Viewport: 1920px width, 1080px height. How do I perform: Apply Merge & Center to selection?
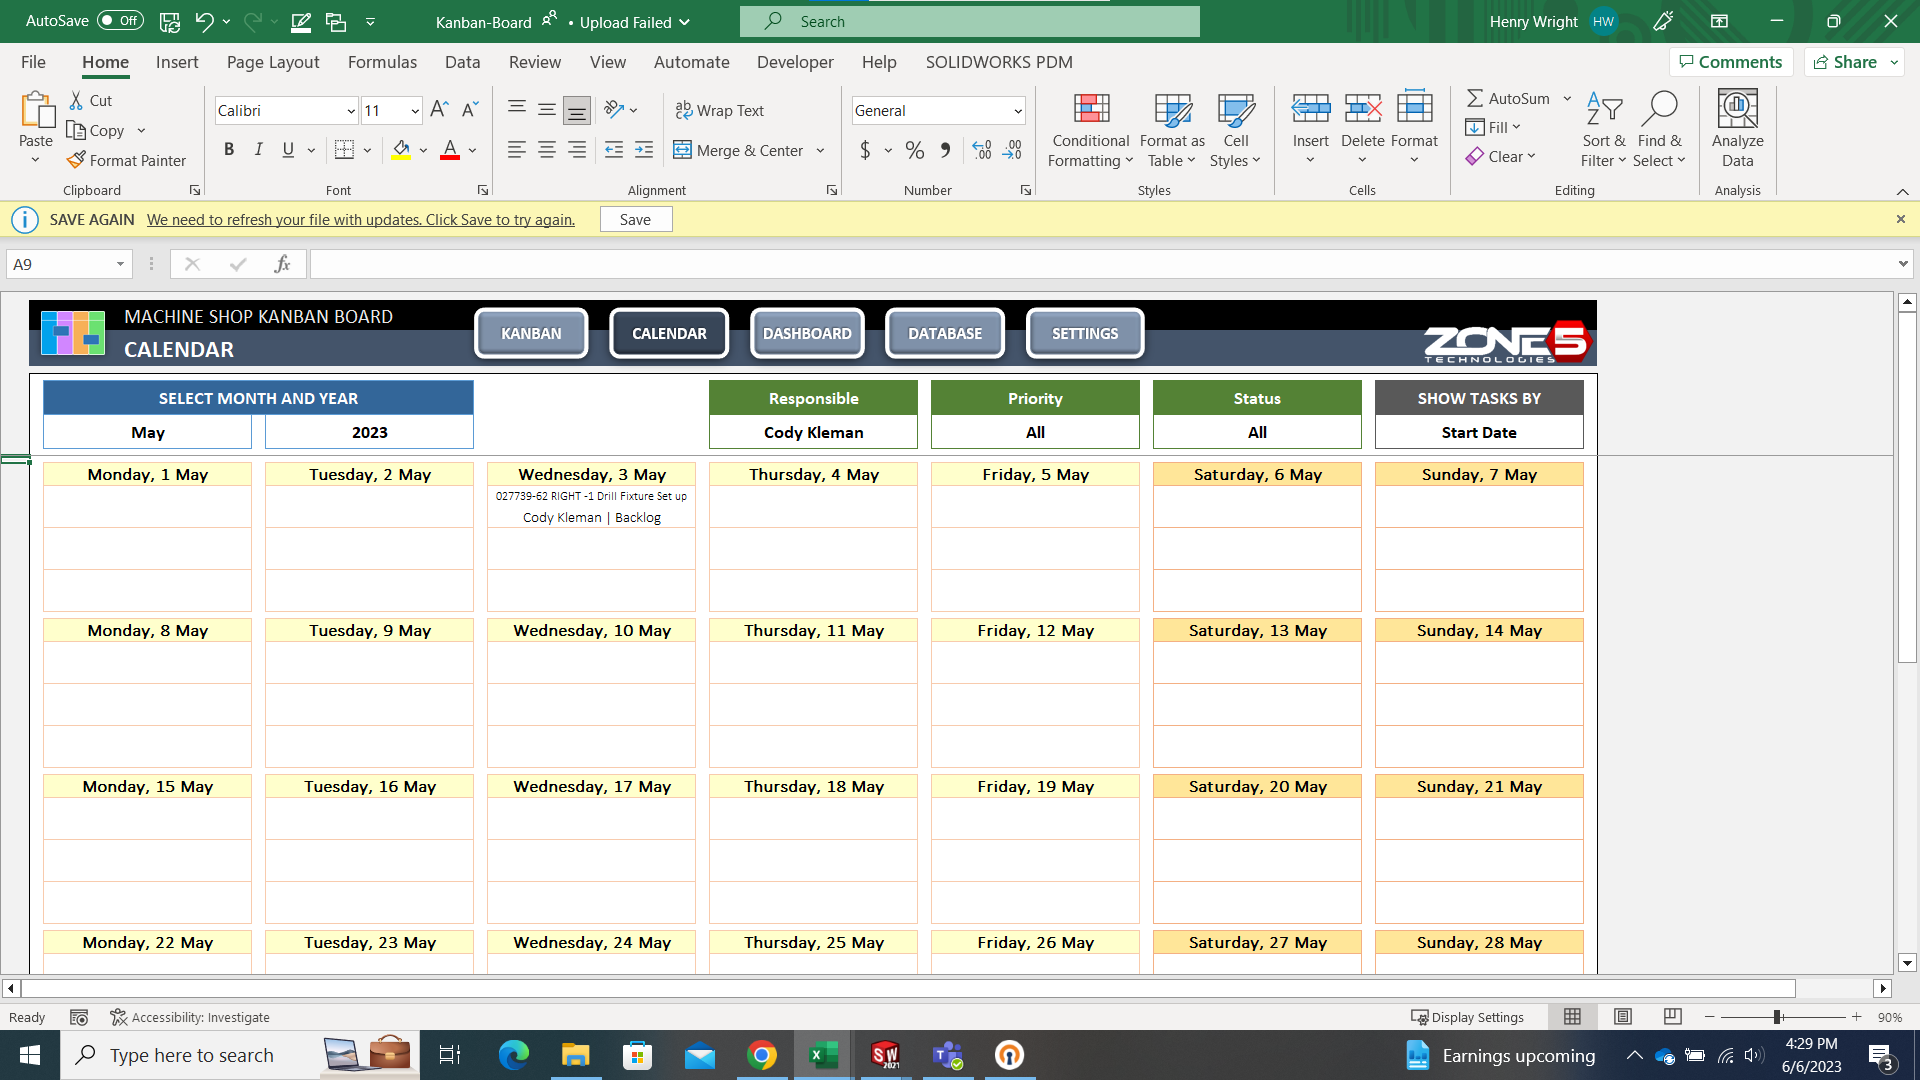point(742,150)
